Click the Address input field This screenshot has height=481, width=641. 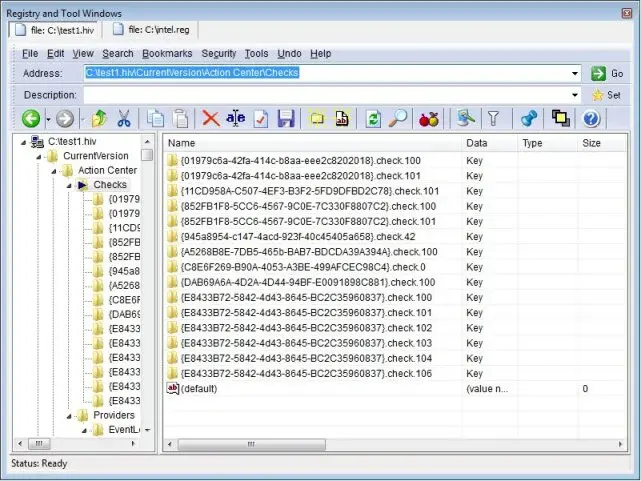(327, 74)
